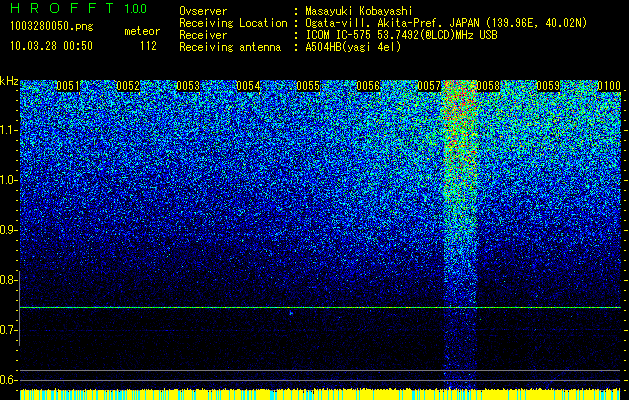Click the small meteor echo dot below 0055

[291, 313]
